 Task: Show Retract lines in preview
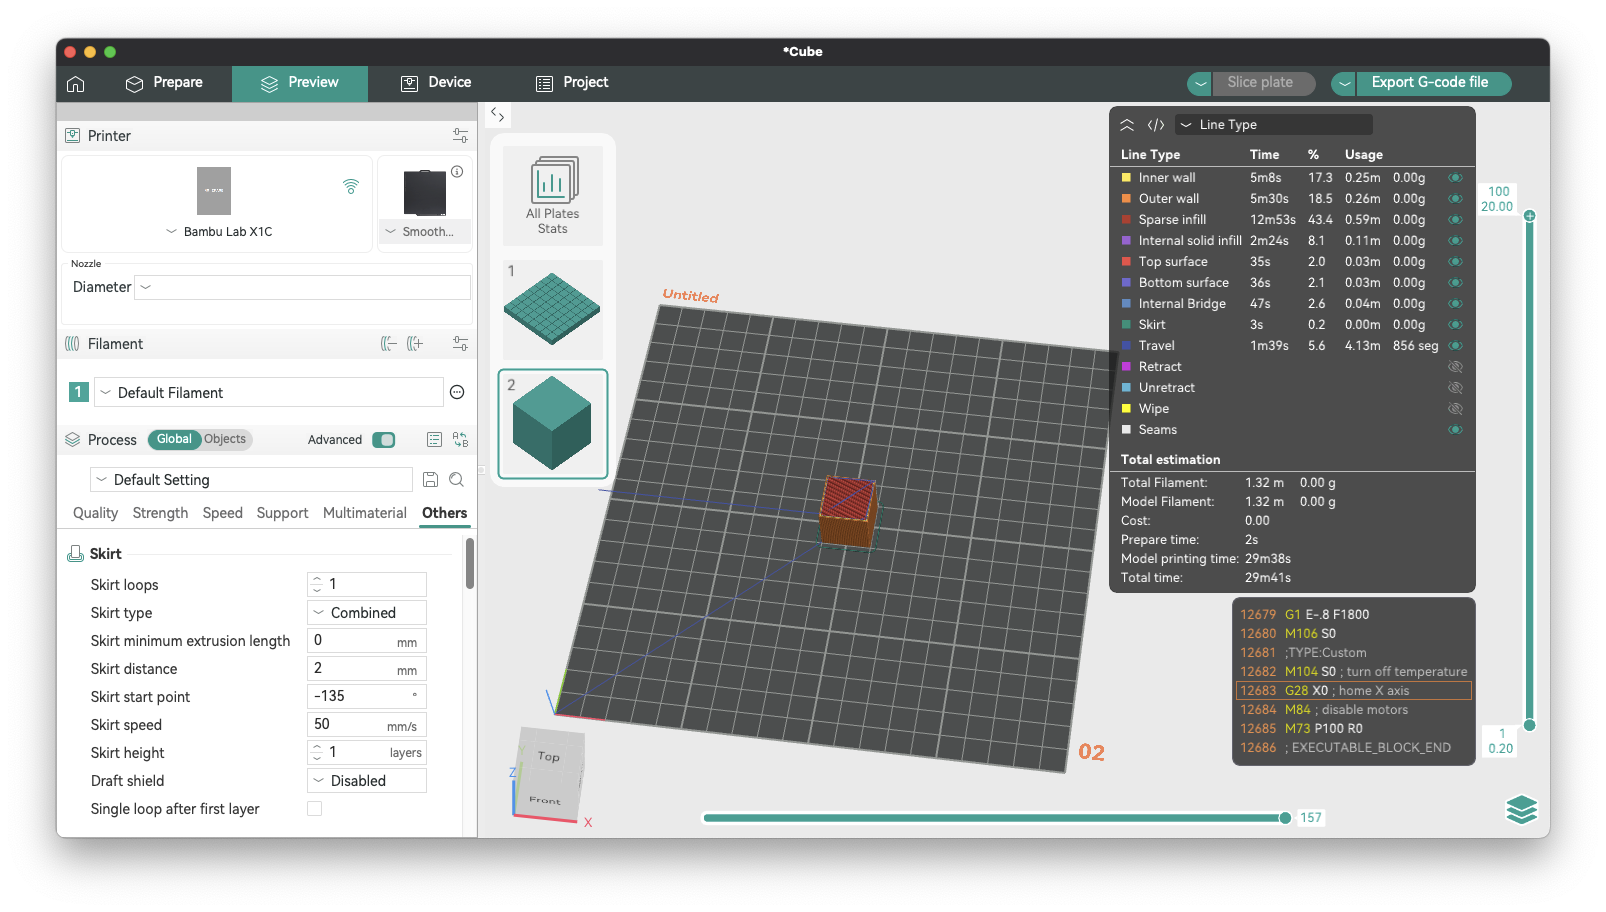[x=1455, y=367]
